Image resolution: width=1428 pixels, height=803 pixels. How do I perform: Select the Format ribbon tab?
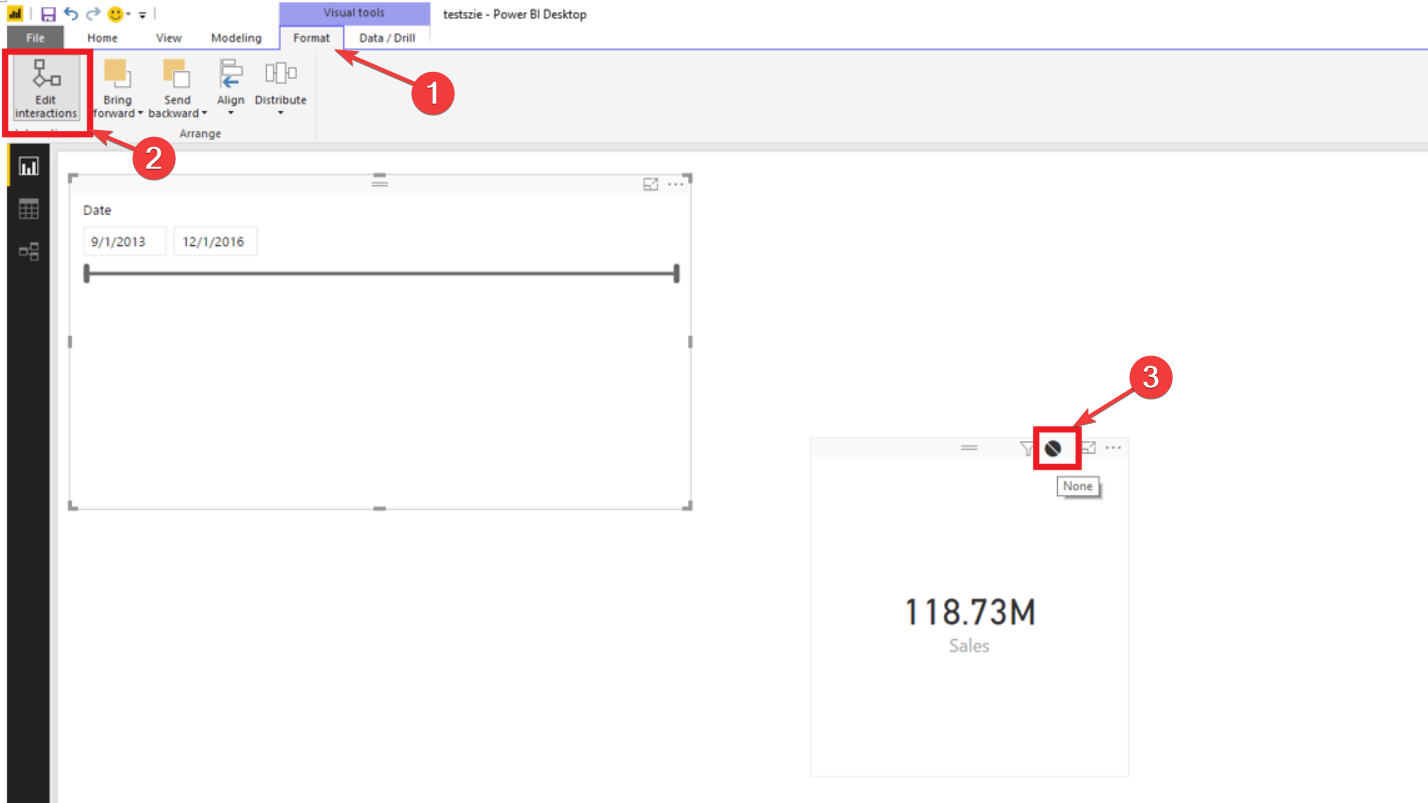click(311, 38)
